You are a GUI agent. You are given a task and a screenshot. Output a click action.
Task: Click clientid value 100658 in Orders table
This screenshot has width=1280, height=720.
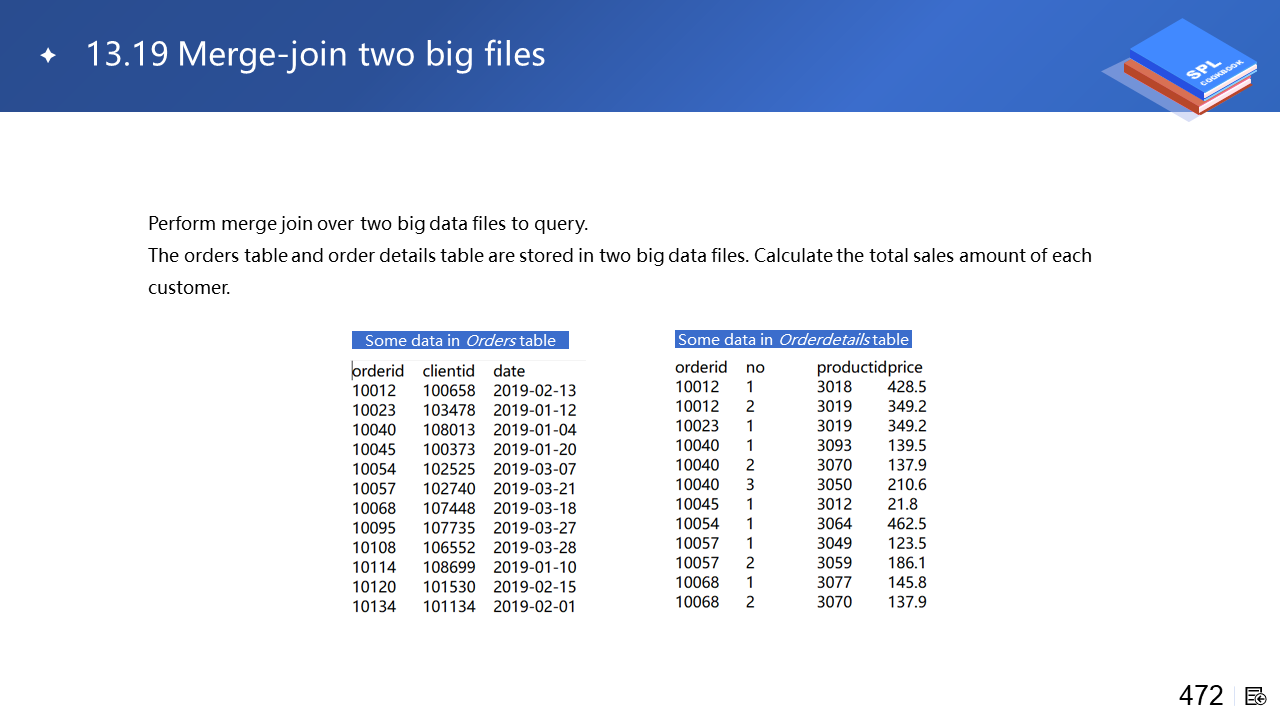coord(449,391)
